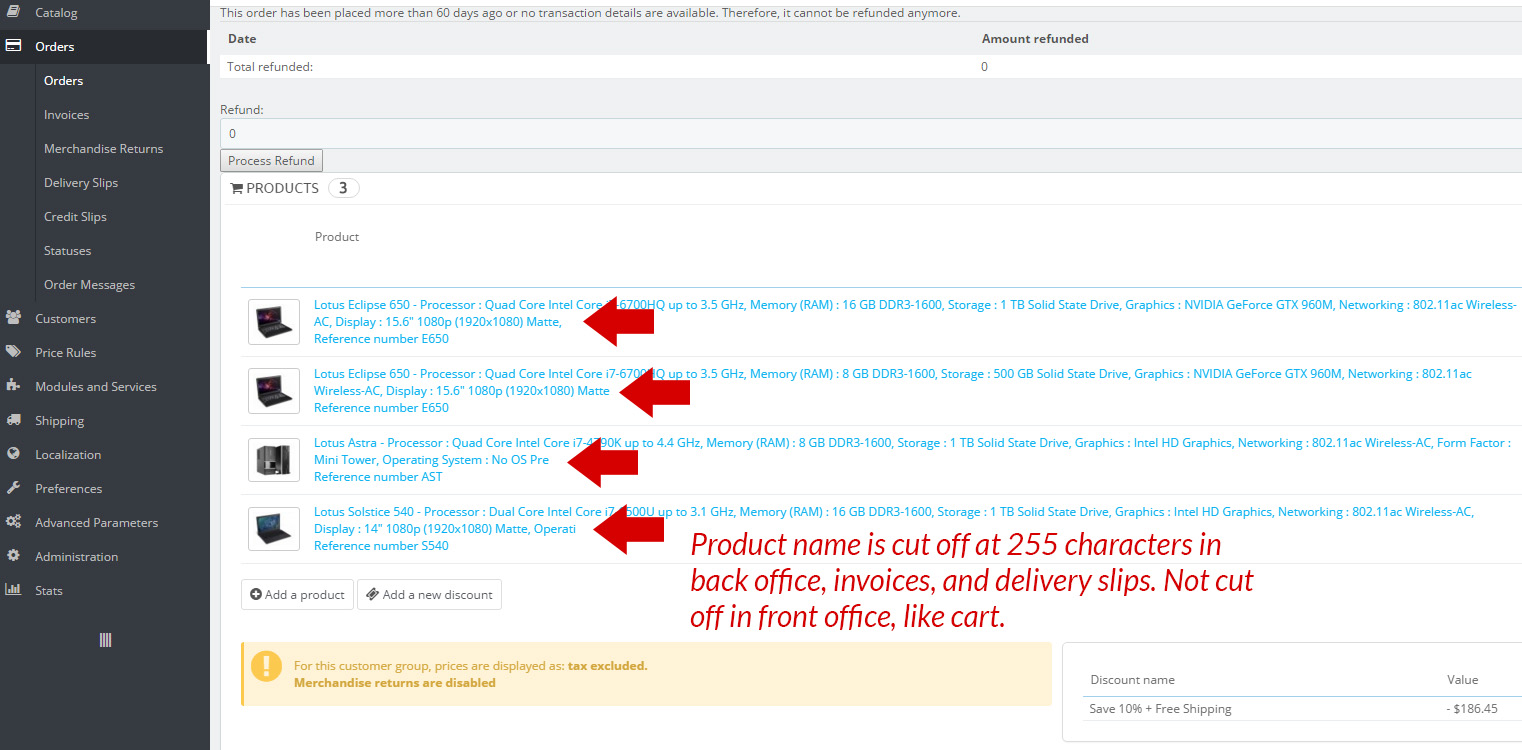Click 'Reference number E650' under the 16 GB Eclipse
This screenshot has height=750, width=1522.
click(x=381, y=339)
